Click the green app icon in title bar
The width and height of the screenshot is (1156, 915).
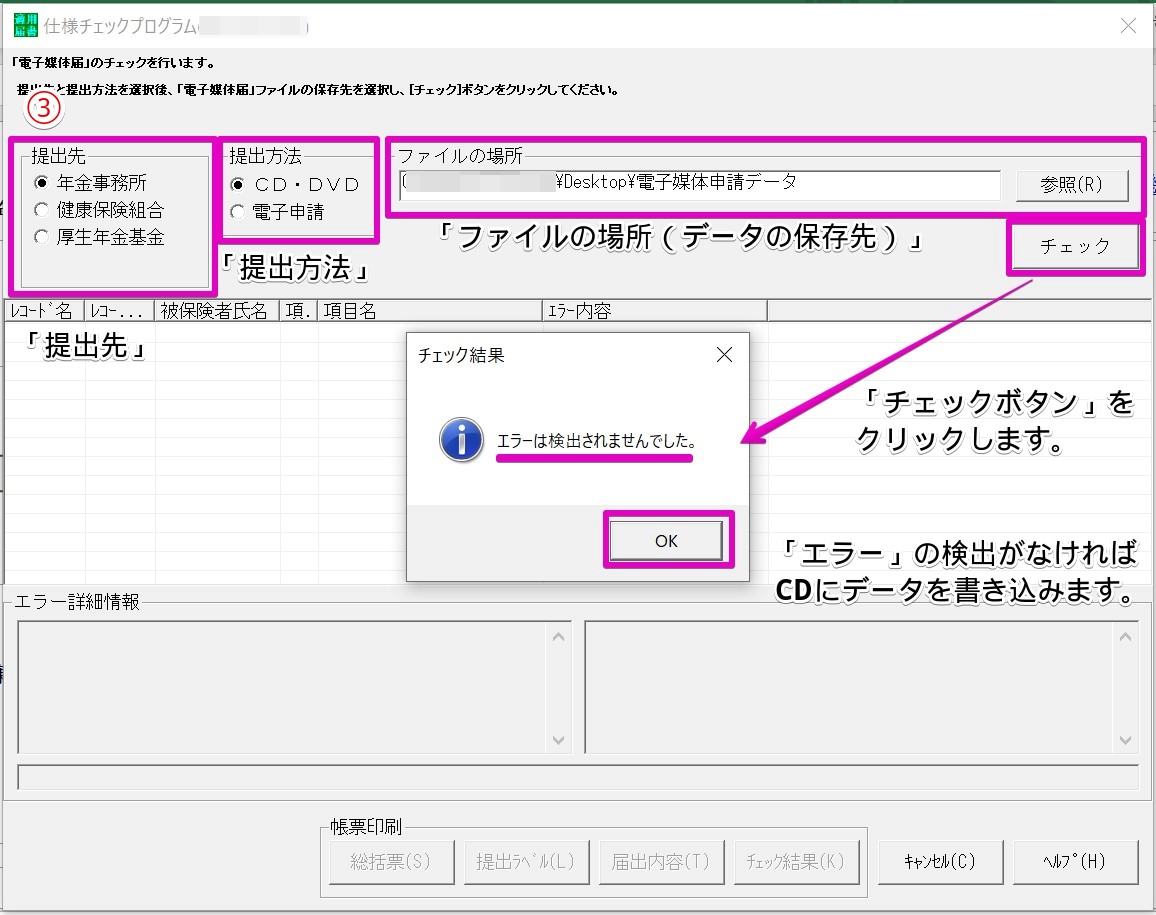point(25,26)
